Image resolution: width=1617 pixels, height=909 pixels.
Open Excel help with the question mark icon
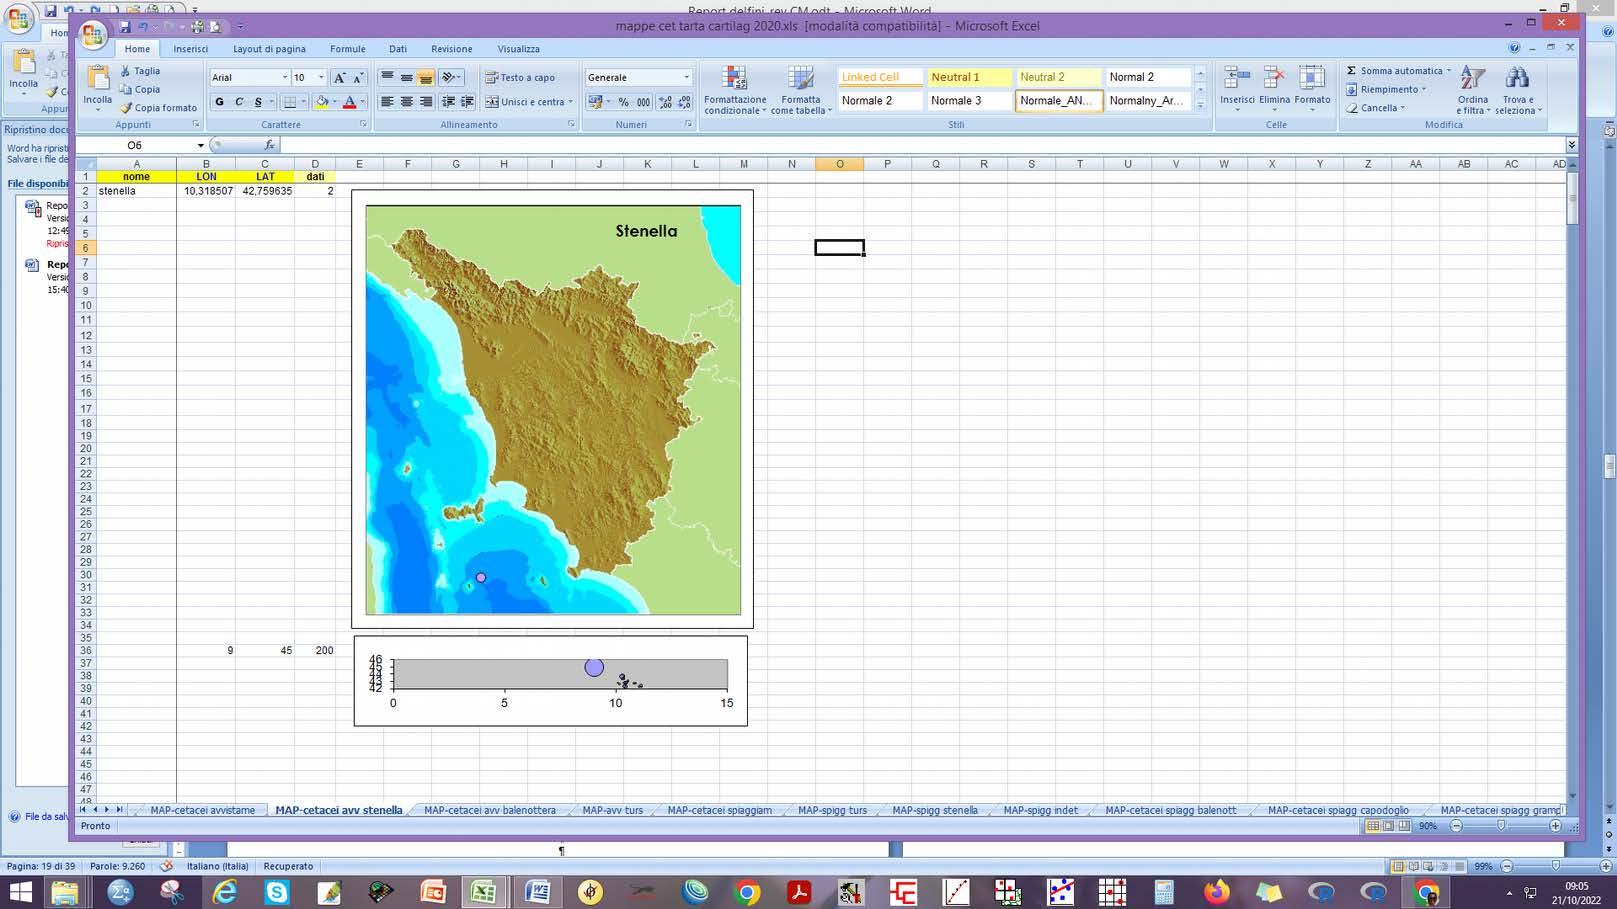(x=1514, y=48)
